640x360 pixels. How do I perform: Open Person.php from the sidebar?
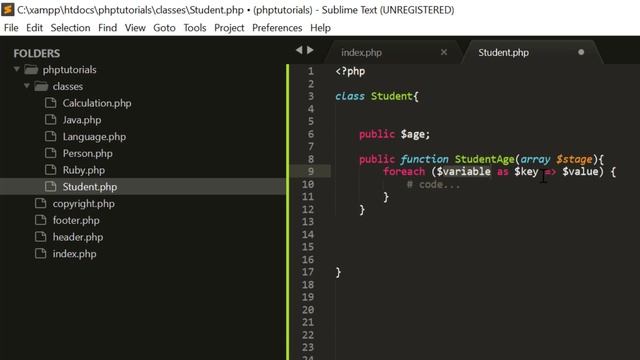click(x=88, y=153)
